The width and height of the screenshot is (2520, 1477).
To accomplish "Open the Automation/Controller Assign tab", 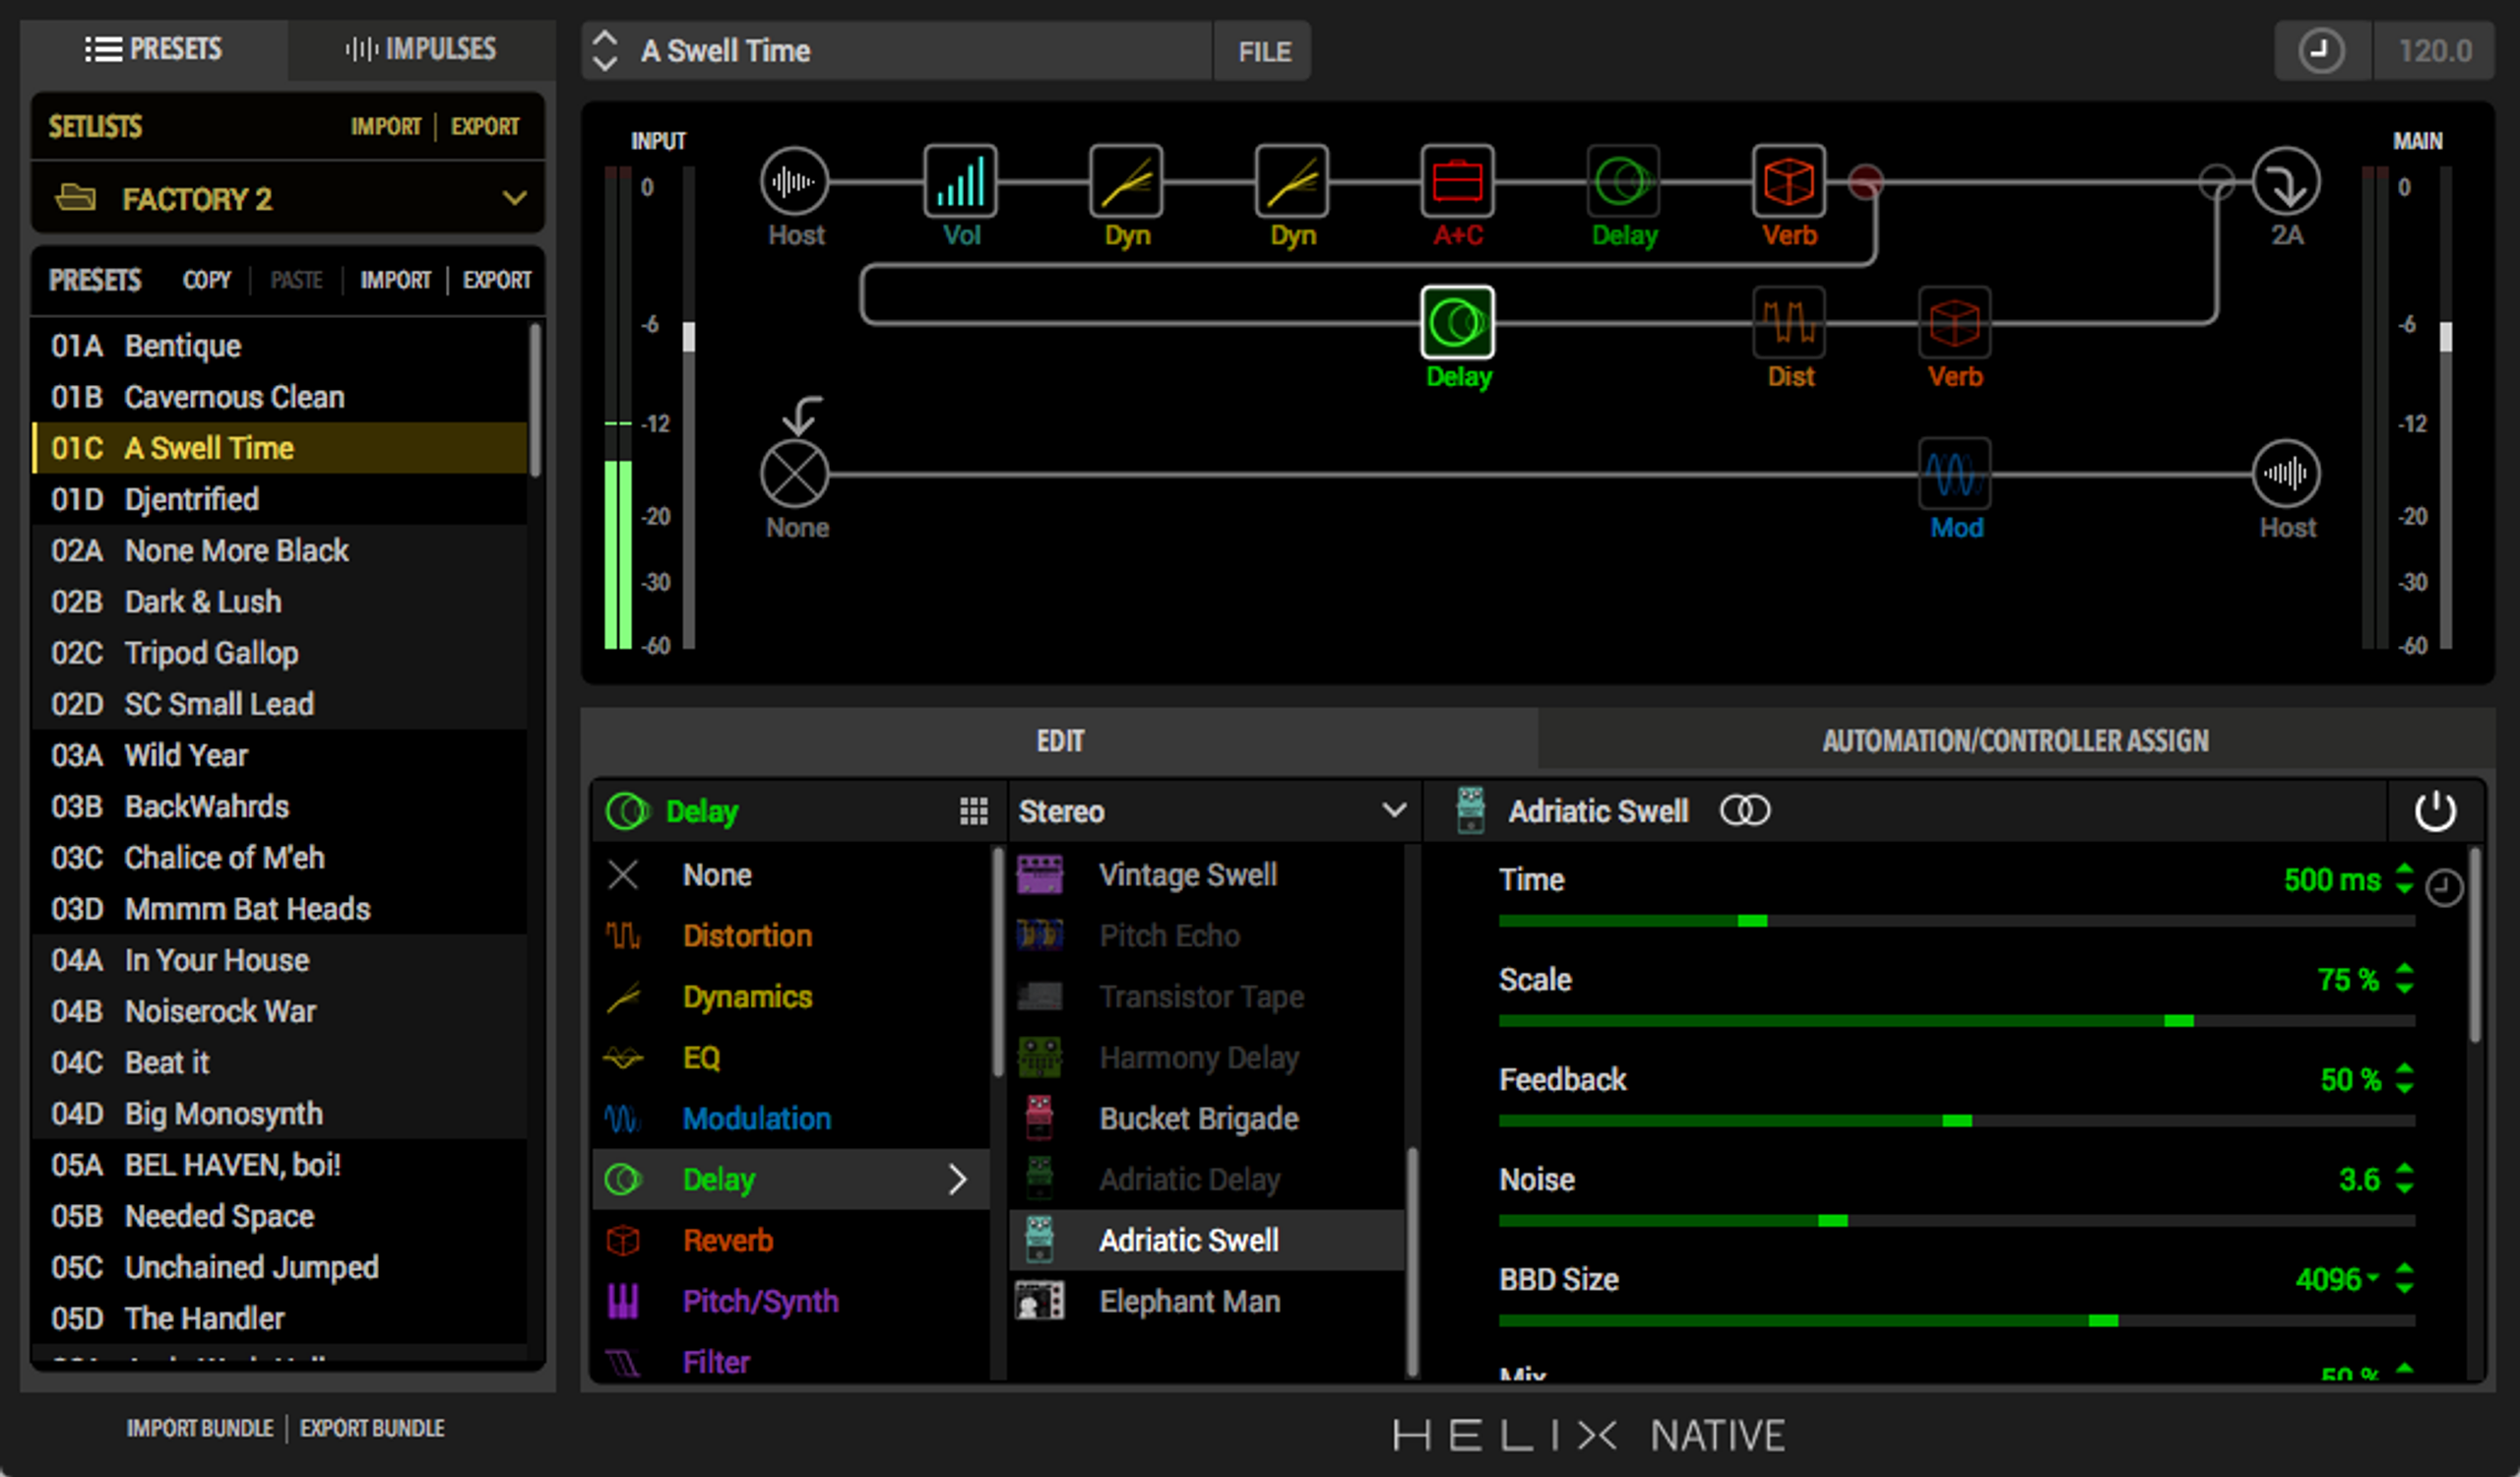I will 2014,741.
